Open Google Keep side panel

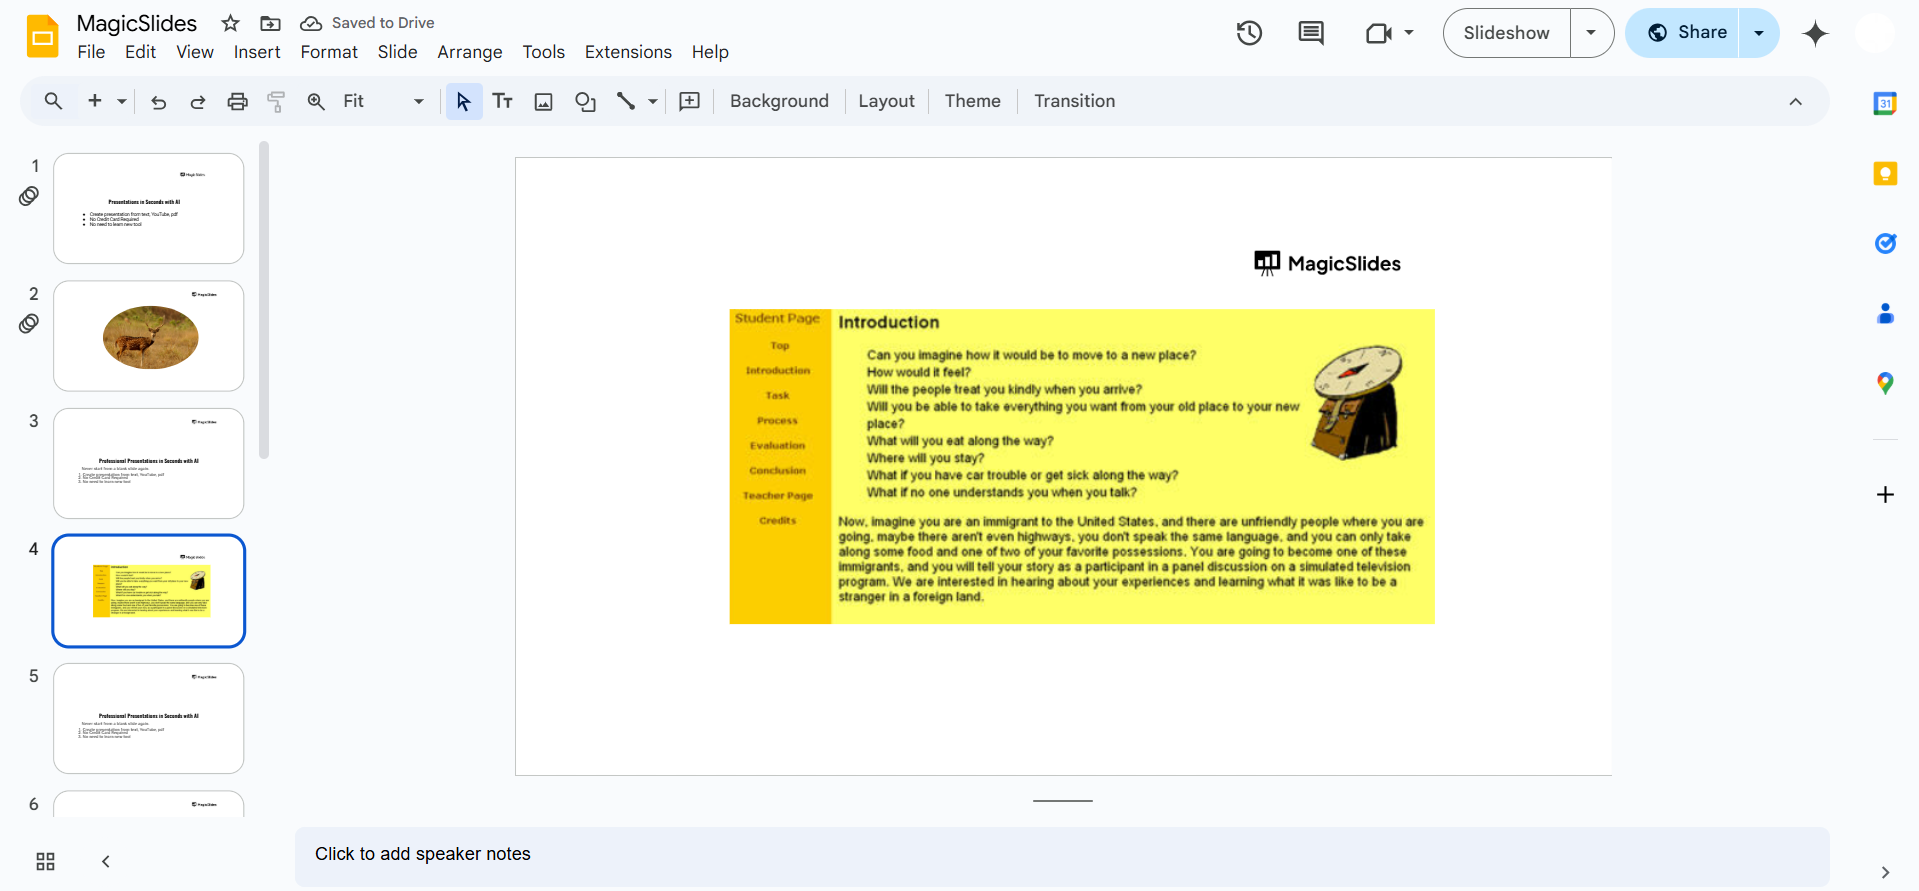tap(1885, 173)
